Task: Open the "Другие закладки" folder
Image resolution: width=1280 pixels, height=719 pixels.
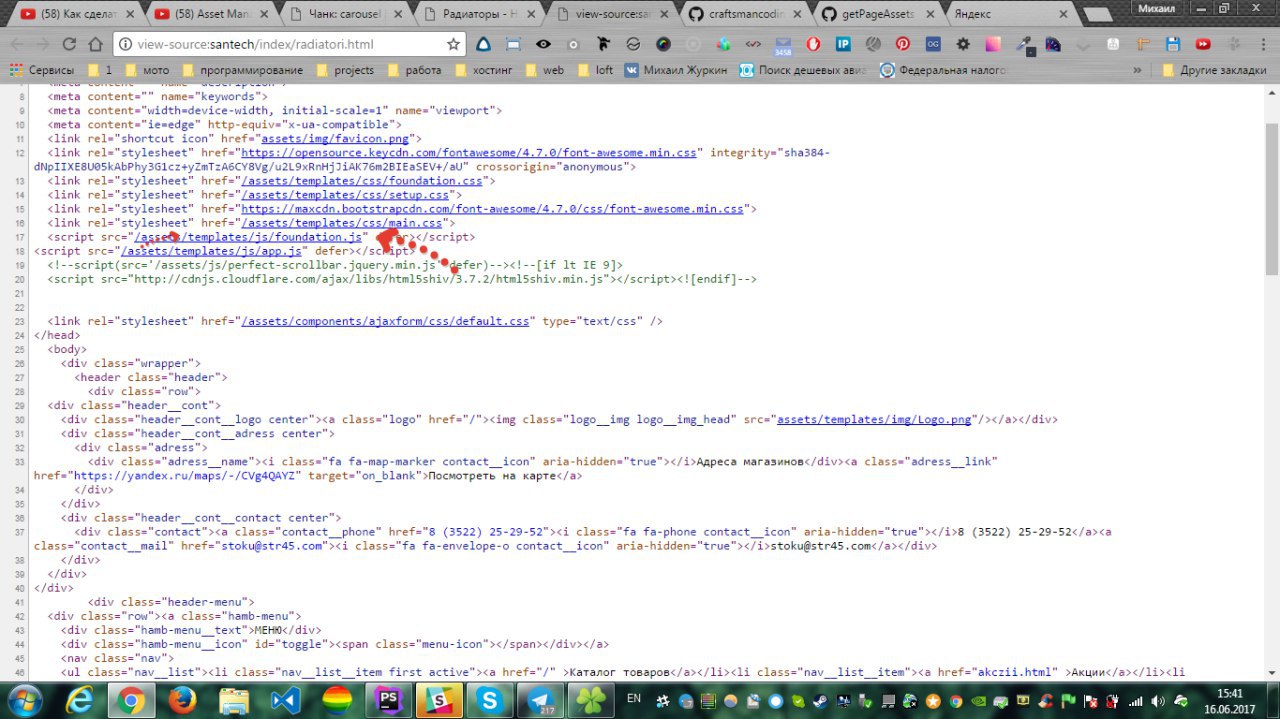Action: [x=1215, y=70]
